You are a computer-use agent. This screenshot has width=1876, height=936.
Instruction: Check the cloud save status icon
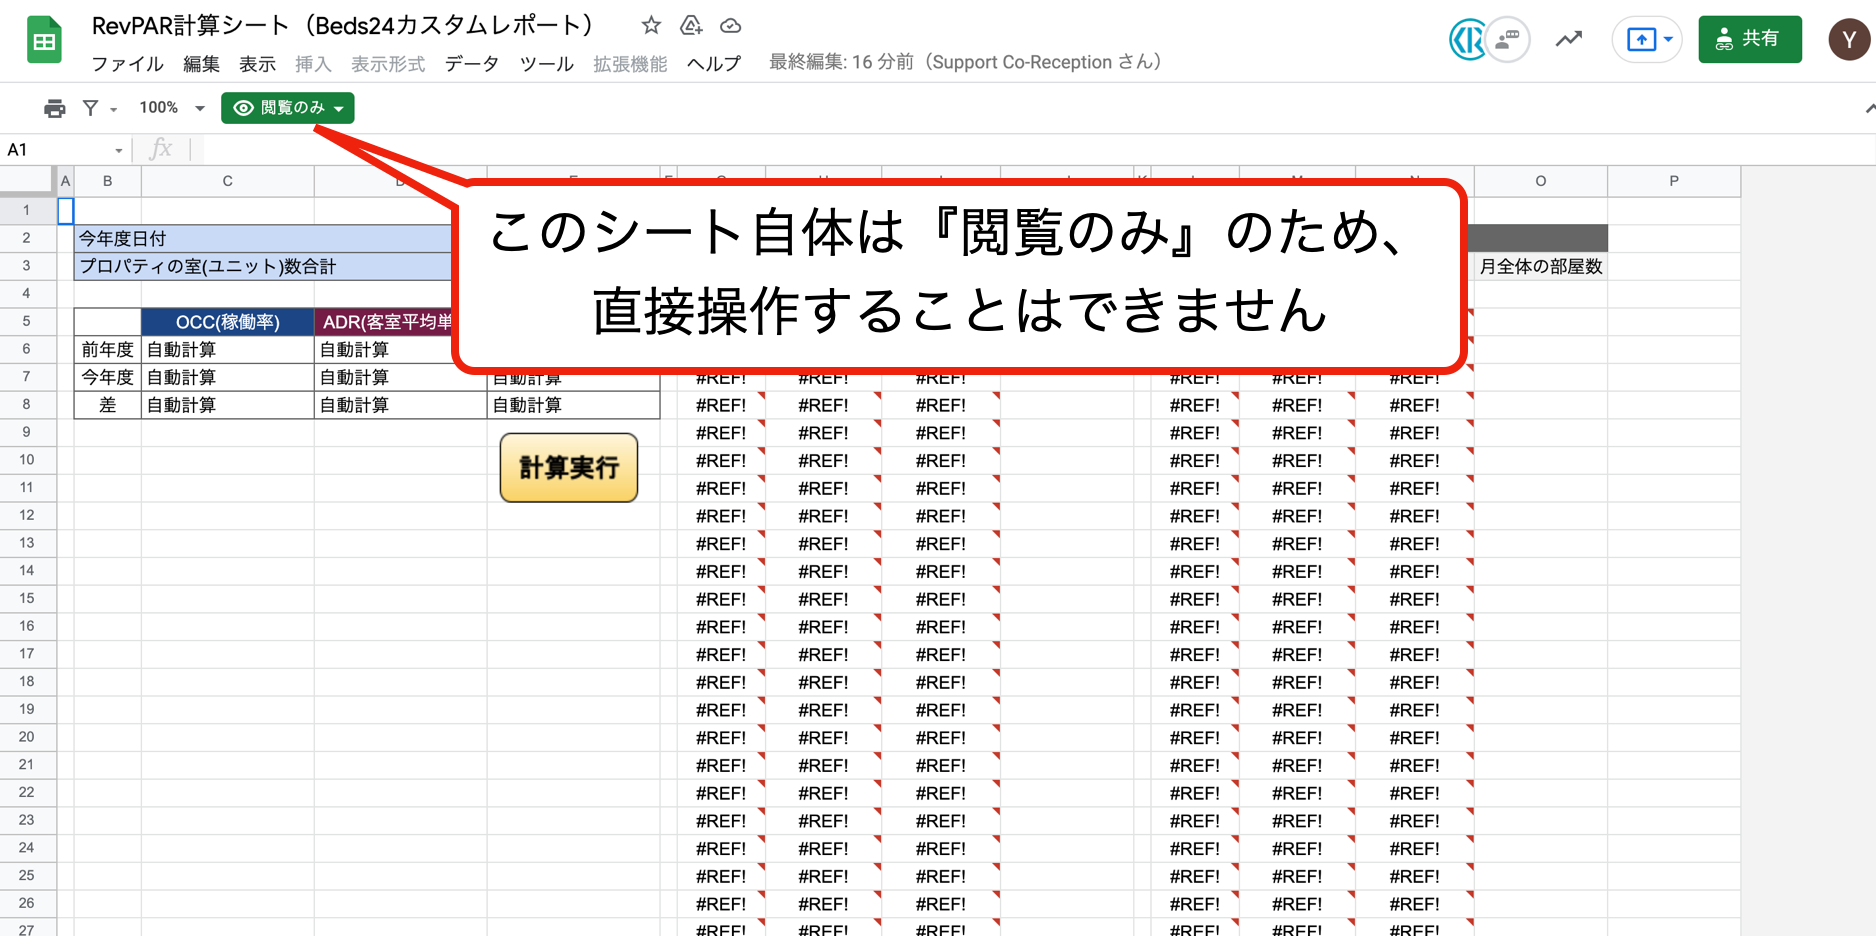pos(731,26)
